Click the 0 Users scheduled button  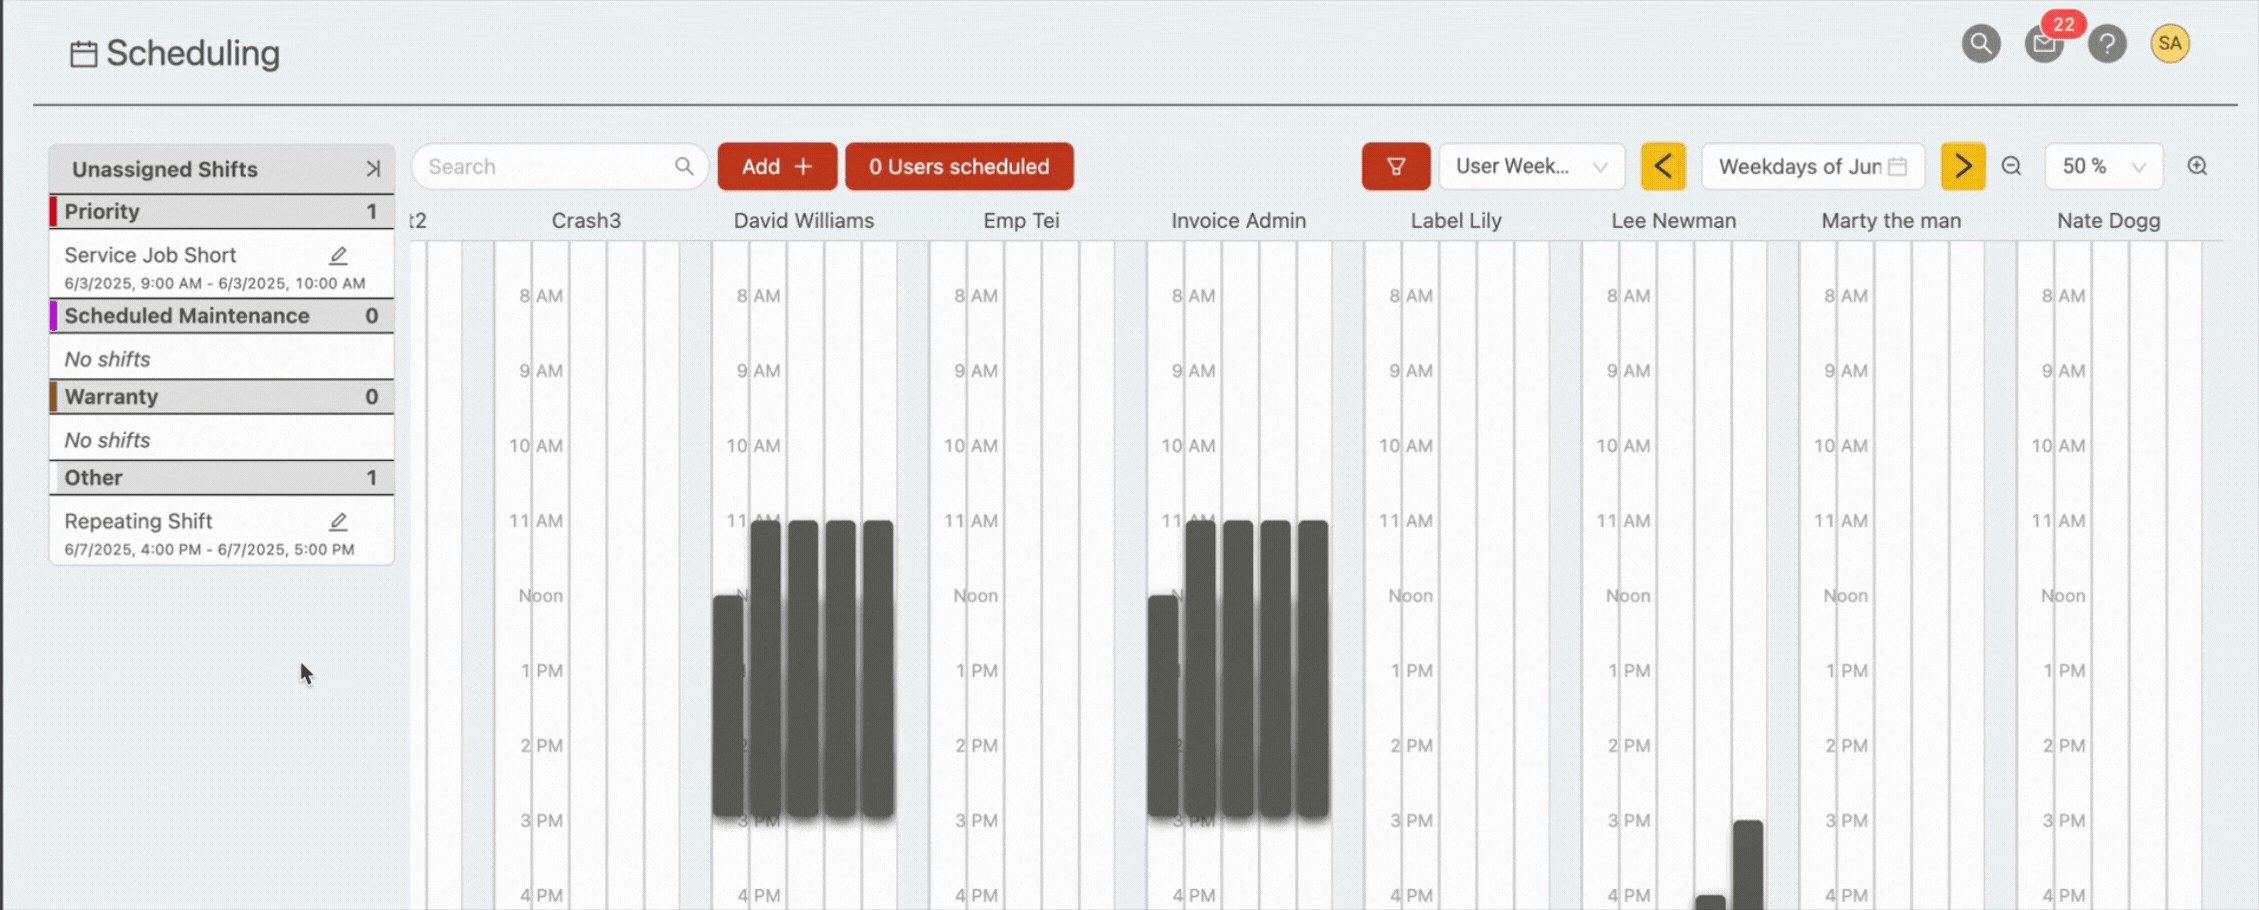coord(958,166)
